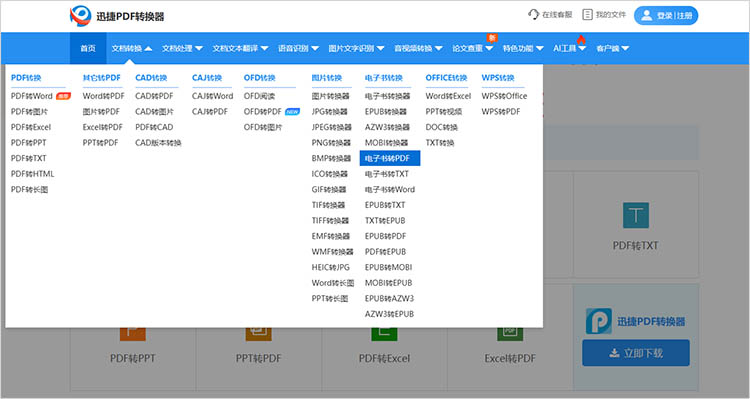Click the PDF转TXT tile on the page
Viewport: 750px width, 399px height.
tap(636, 224)
